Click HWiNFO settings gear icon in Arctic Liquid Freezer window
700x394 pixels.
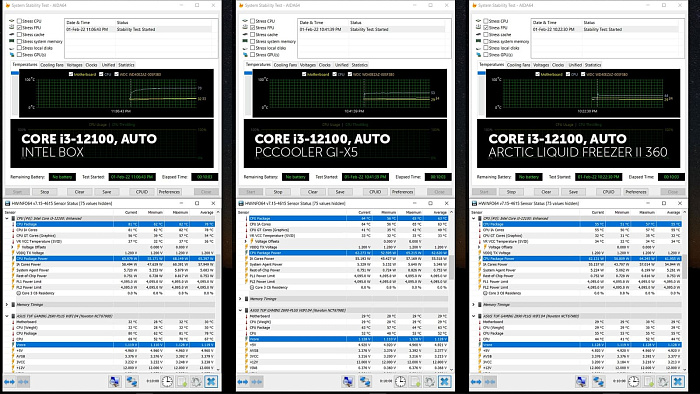point(663,382)
